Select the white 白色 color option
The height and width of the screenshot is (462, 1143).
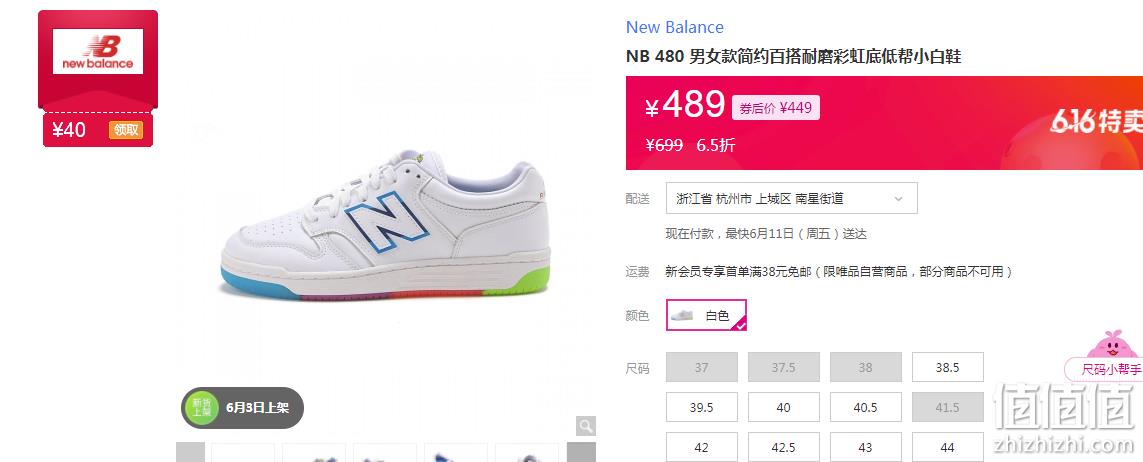(706, 315)
